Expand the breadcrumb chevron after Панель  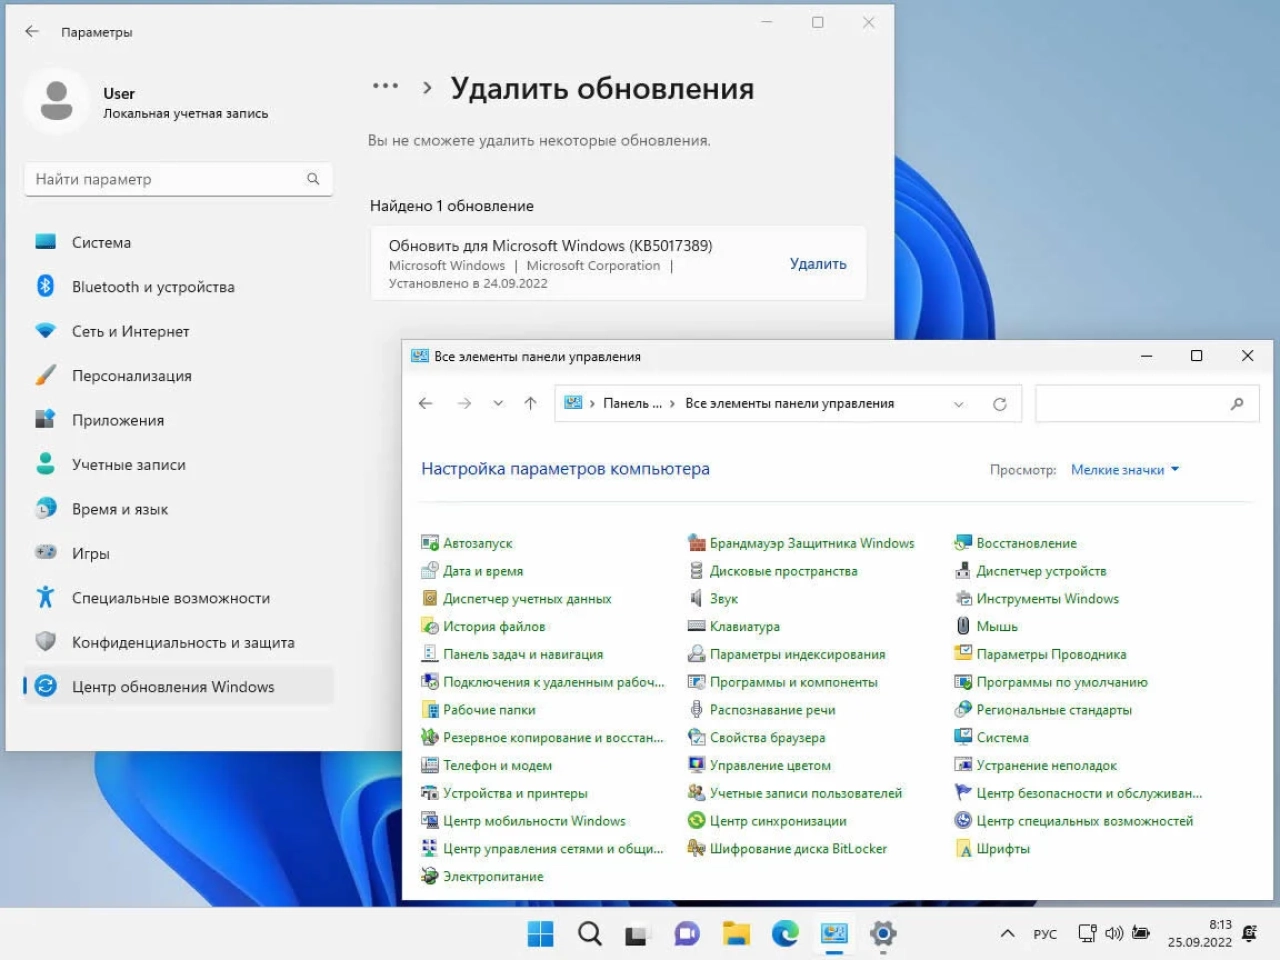[672, 404]
